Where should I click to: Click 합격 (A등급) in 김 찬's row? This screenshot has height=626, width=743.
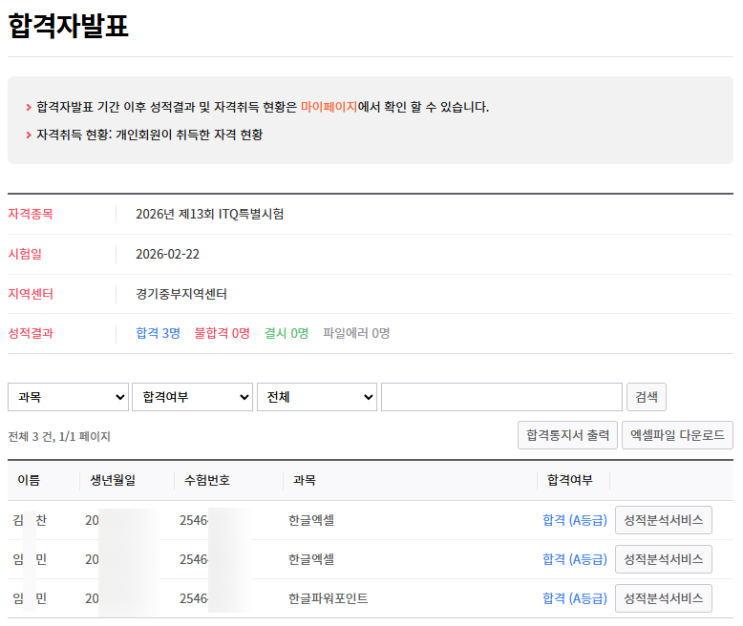tap(574, 520)
